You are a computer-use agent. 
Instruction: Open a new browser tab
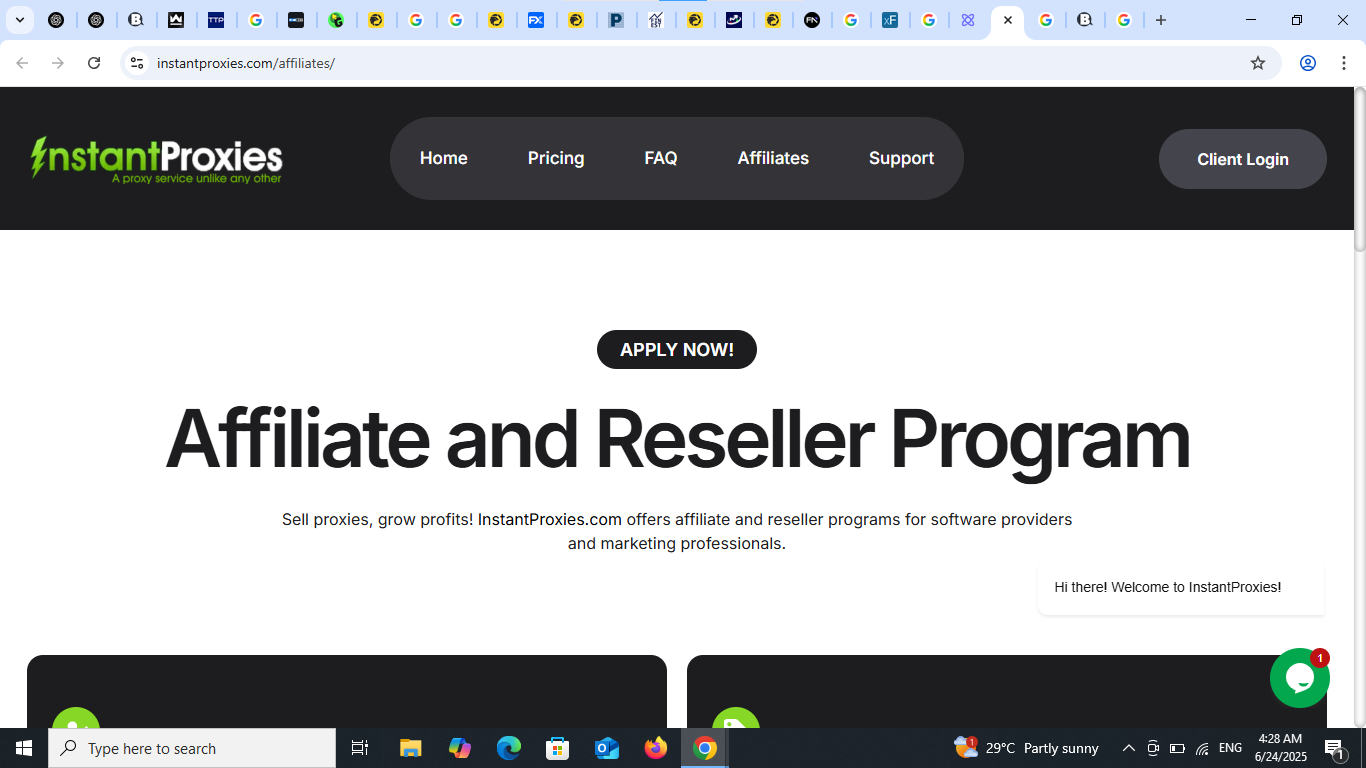coord(1161,20)
